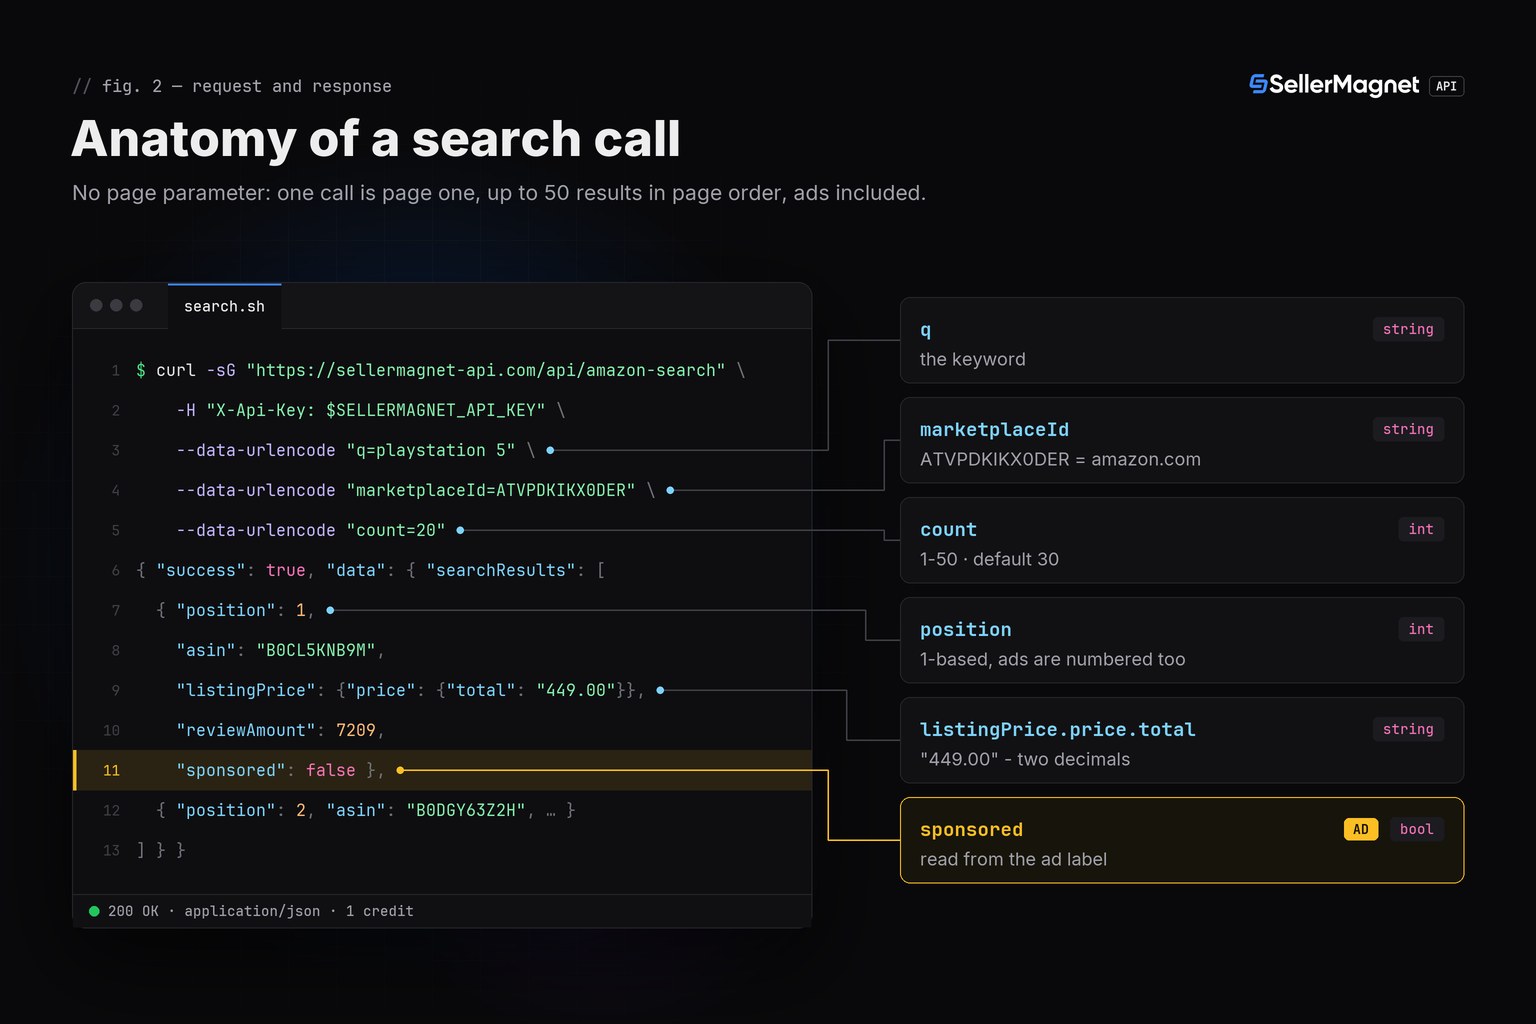Select the search.sh tab
This screenshot has height=1024, width=1536.
pos(224,306)
